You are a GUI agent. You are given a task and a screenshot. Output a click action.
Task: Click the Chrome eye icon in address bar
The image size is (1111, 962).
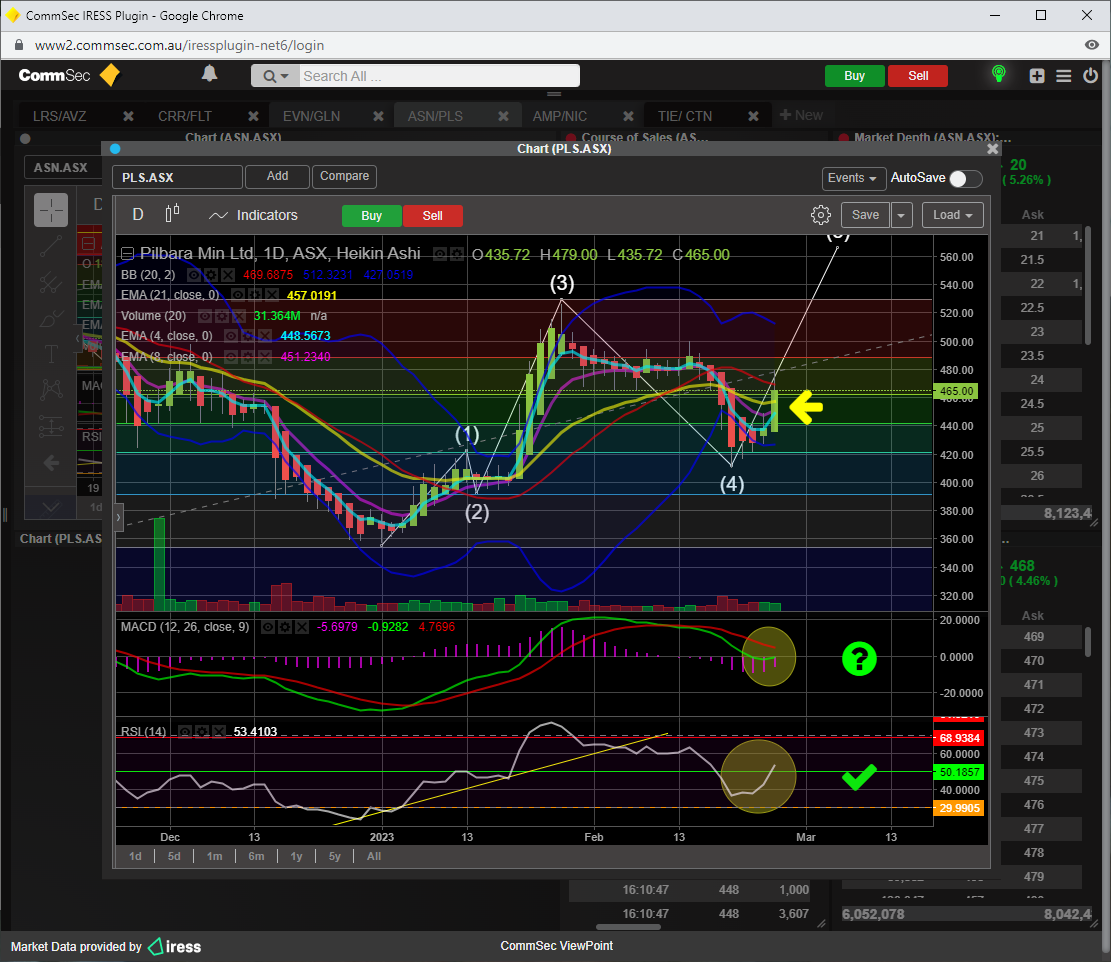(1092, 45)
